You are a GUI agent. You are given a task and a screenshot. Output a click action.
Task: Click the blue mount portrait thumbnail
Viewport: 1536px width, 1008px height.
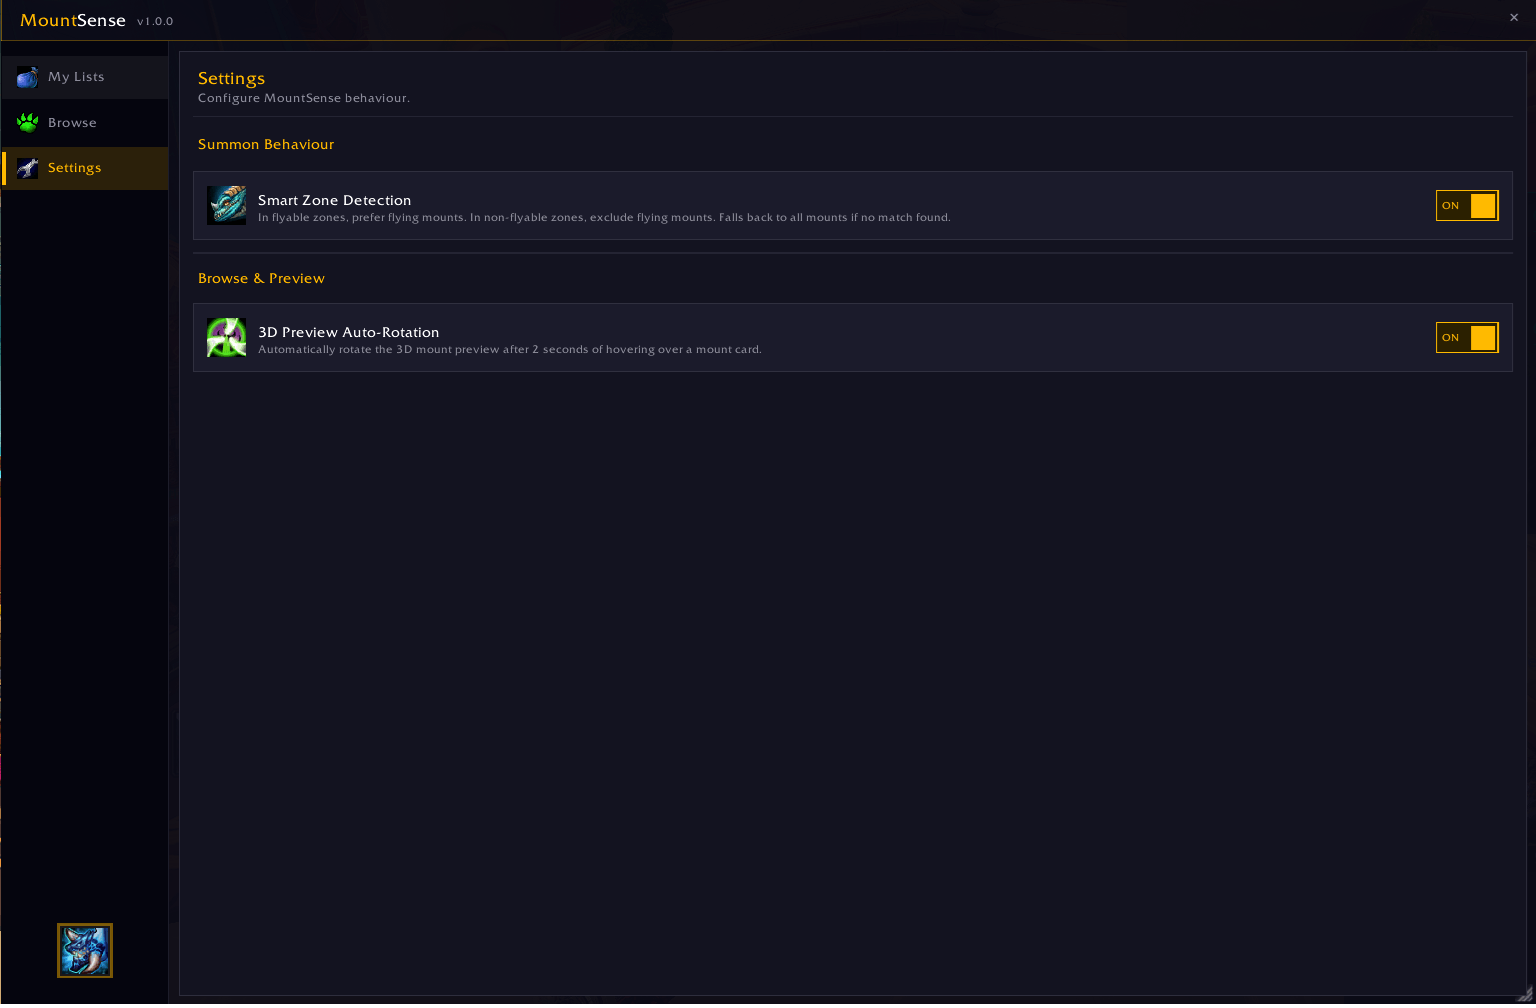click(85, 950)
